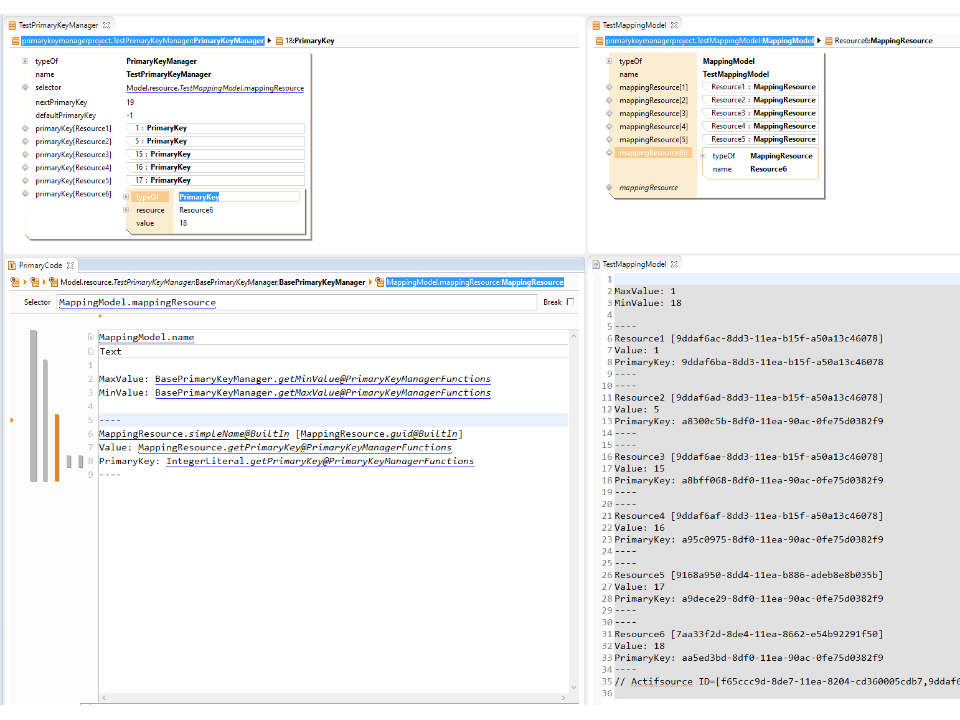Switch to the PrimaryCode tab
Viewport: 960px width, 720px height.
click(40, 265)
